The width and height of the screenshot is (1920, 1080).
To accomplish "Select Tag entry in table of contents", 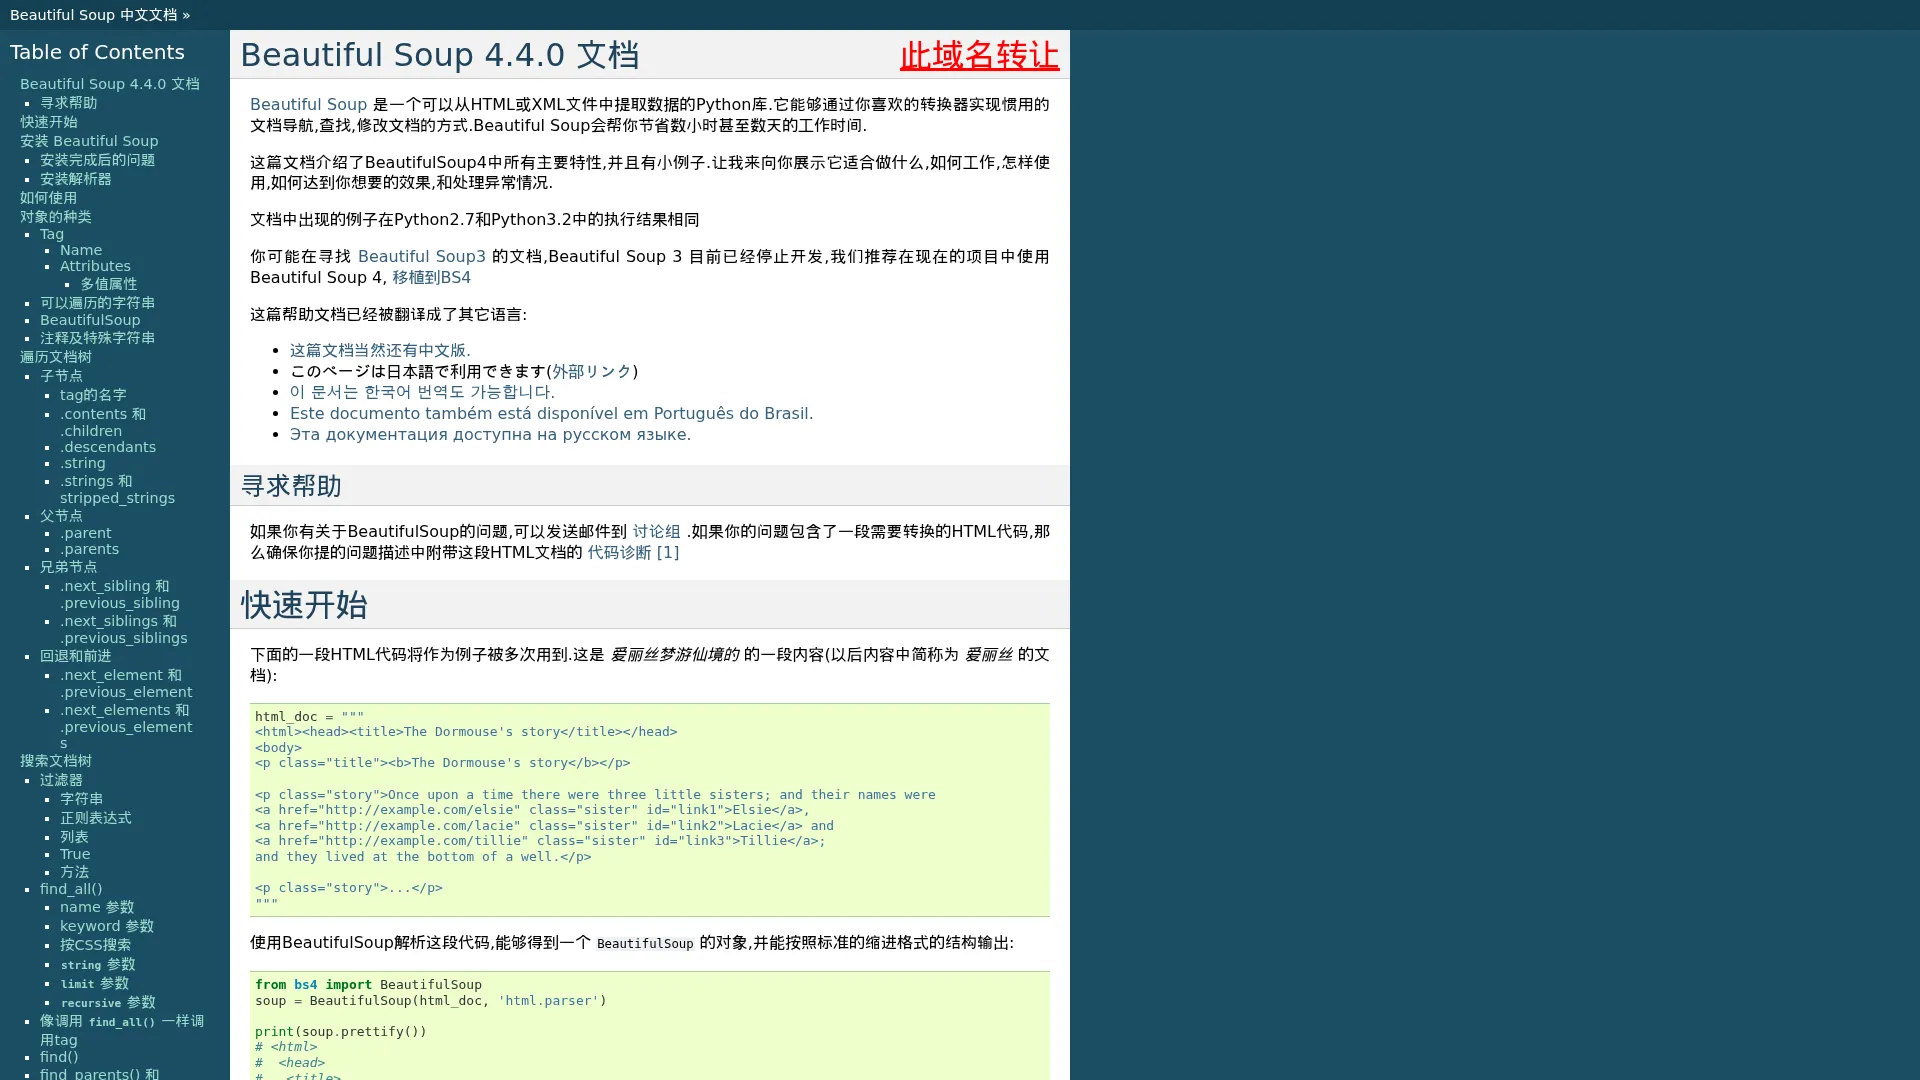I will coord(52,234).
